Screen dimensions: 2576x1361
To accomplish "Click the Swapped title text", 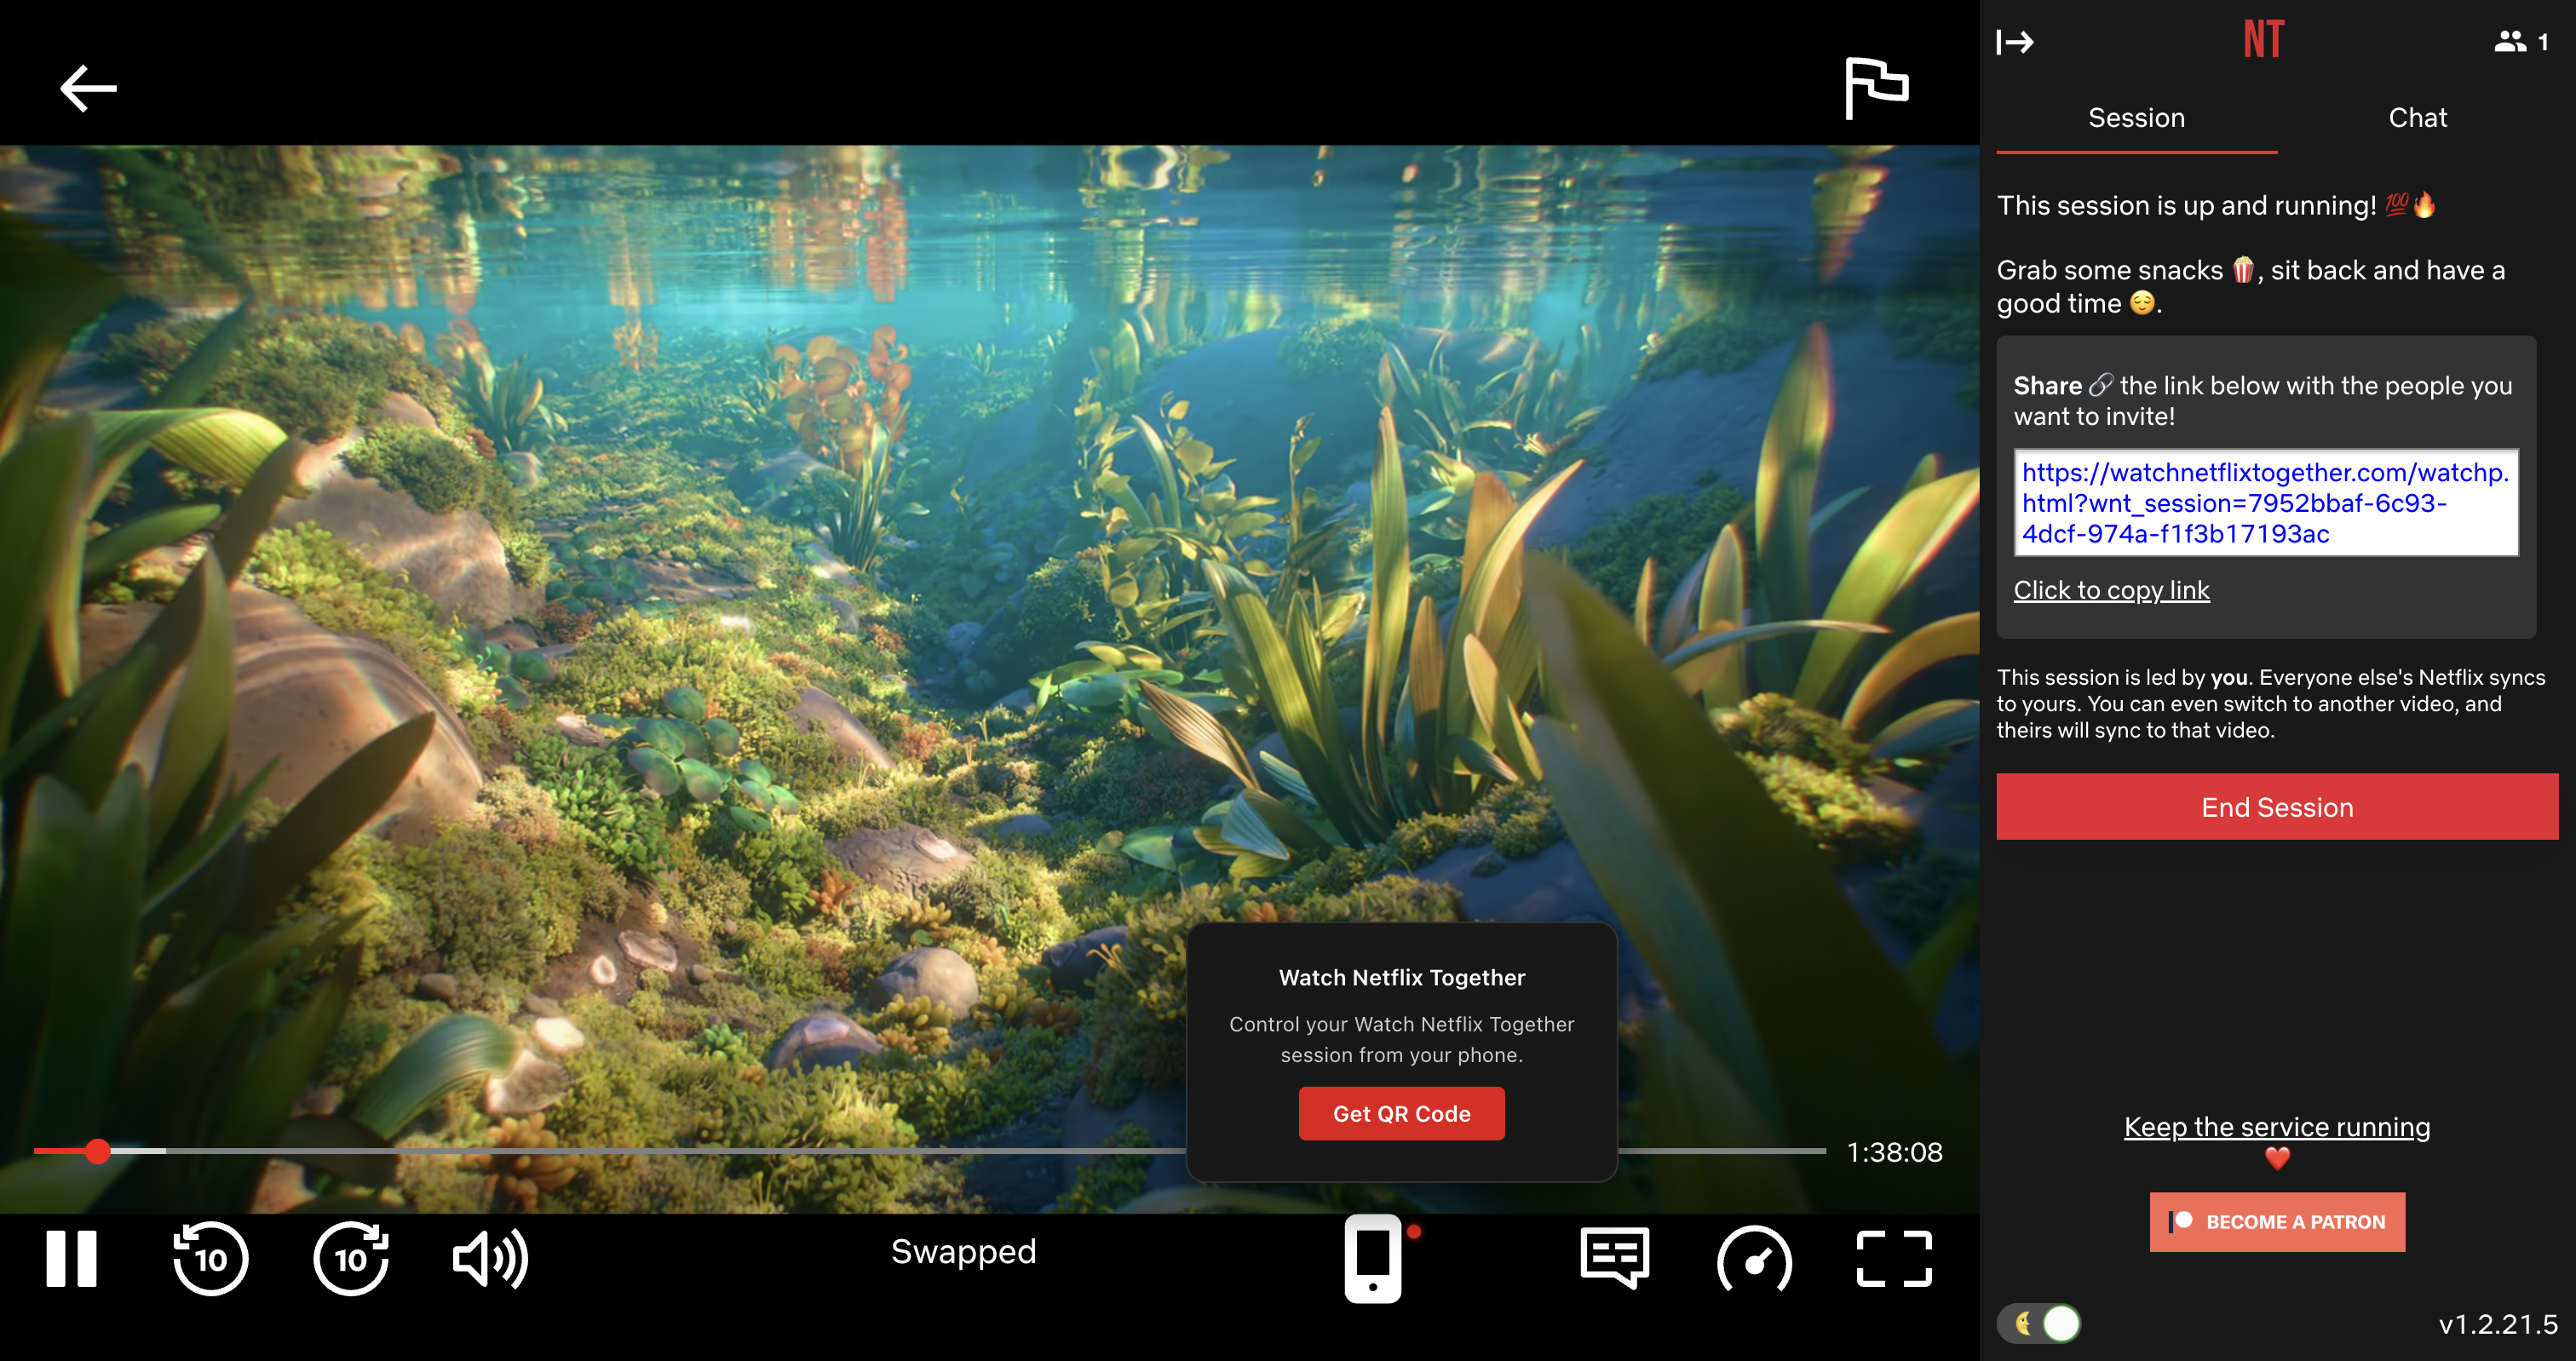I will tap(963, 1251).
